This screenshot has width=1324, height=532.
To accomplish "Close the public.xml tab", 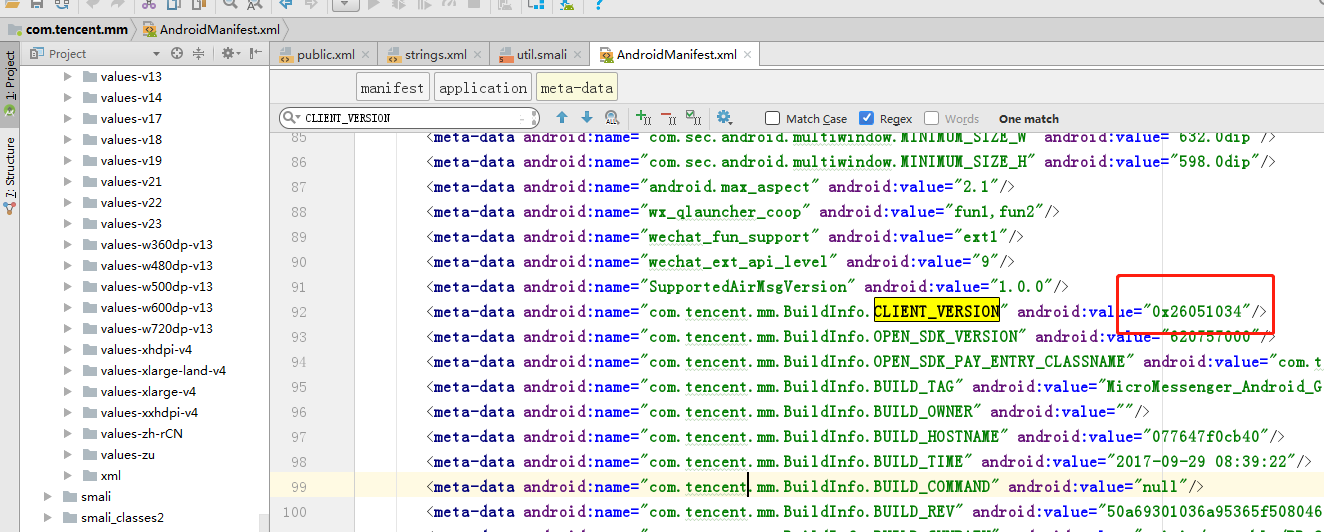I will [x=364, y=55].
